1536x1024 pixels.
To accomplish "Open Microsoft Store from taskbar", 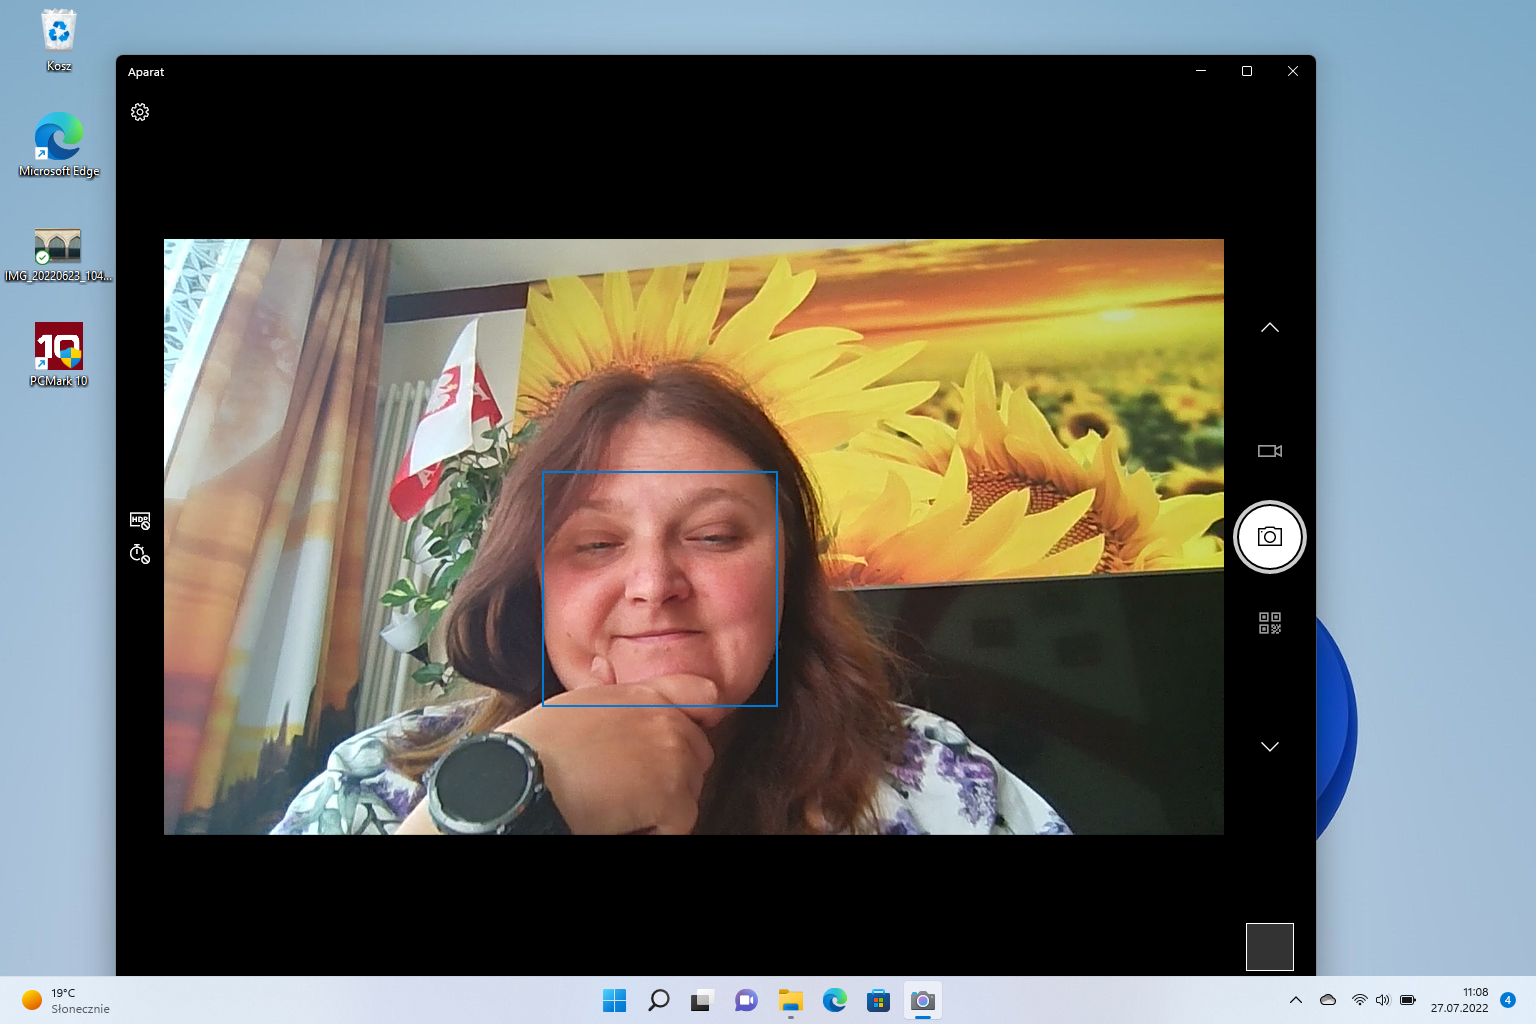I will (x=878, y=1000).
